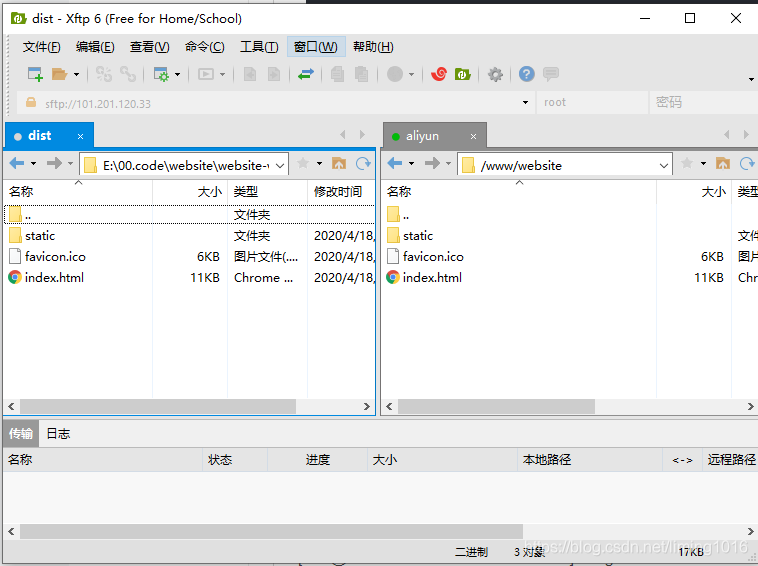Click transfer panel horizontal scrollbar thumb
Image resolution: width=758 pixels, height=566 pixels.
coord(271,532)
